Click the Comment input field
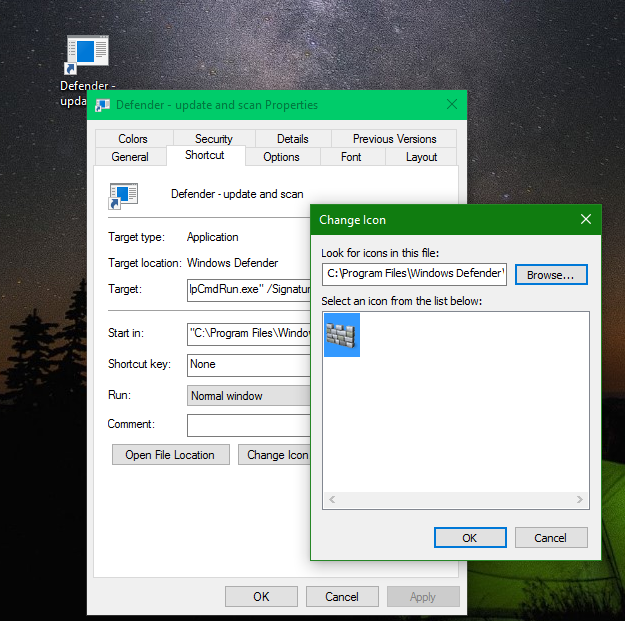625x621 pixels. click(249, 425)
